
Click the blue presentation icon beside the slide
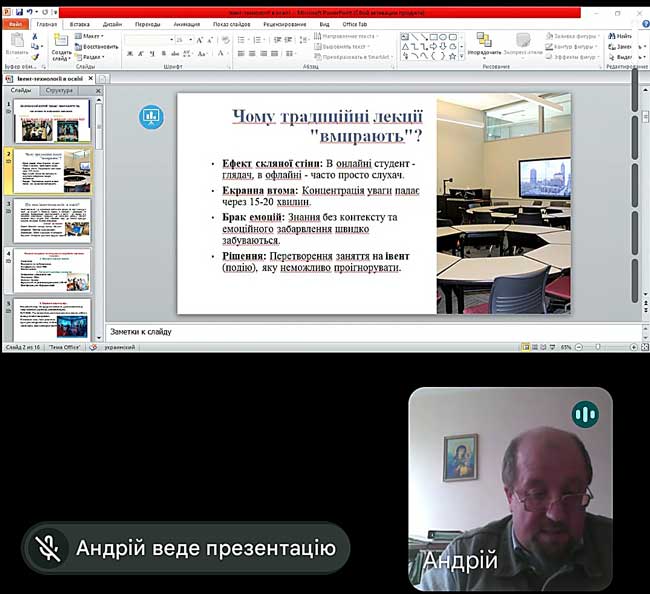point(151,117)
